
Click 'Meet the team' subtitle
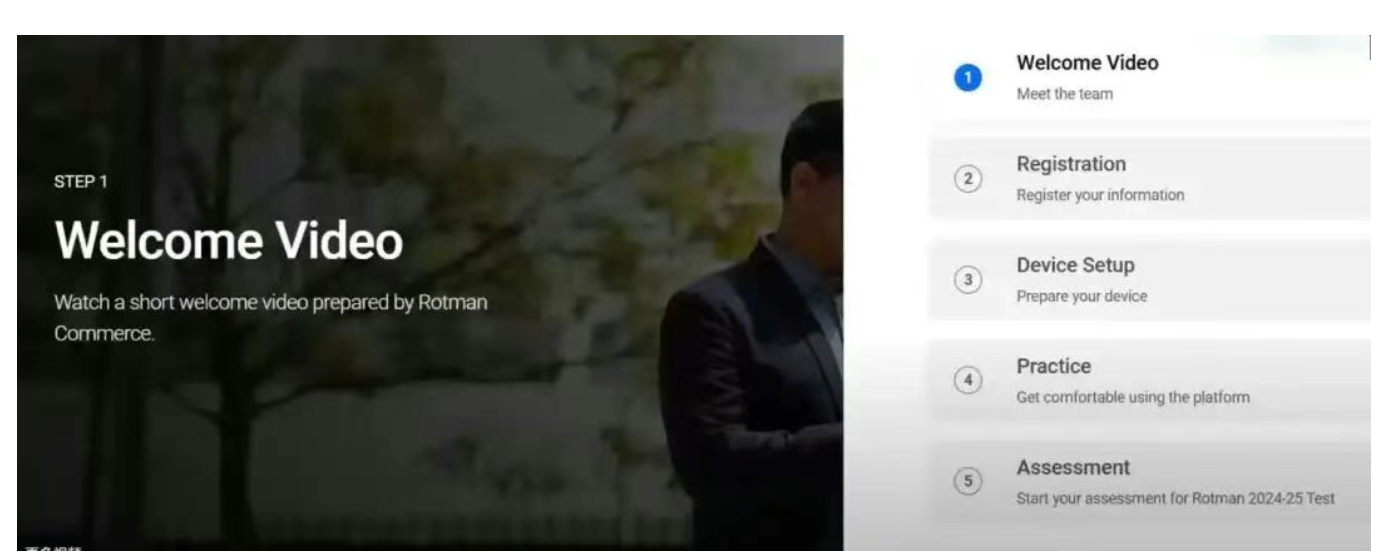[1064, 95]
